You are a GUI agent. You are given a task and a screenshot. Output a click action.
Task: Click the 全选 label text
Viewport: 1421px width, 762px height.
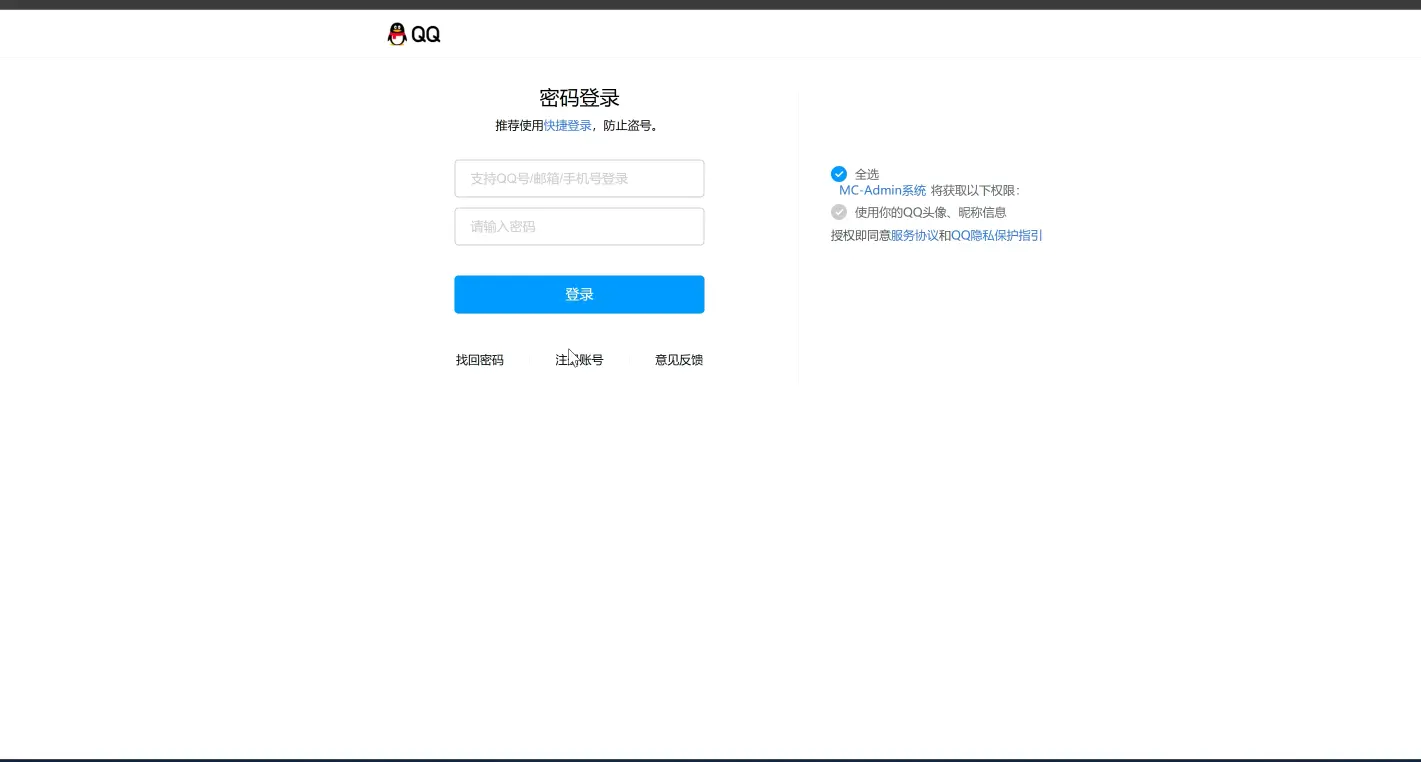tap(867, 175)
